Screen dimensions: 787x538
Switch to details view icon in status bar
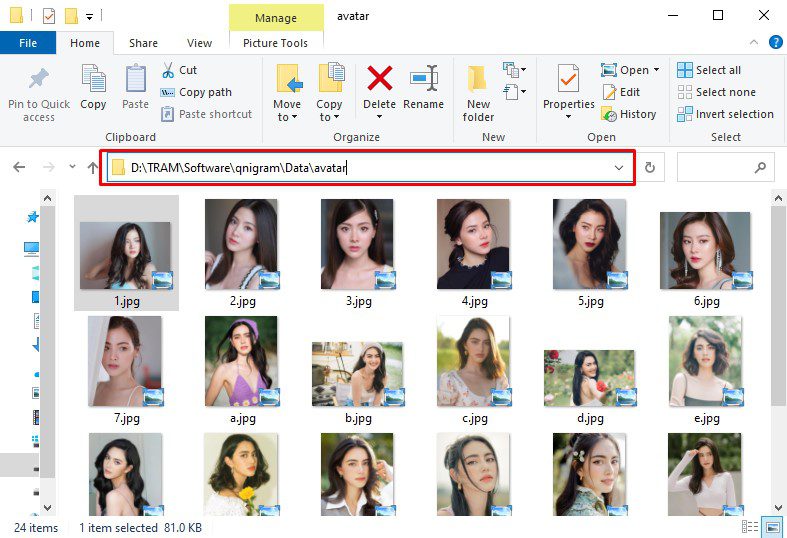click(750, 527)
